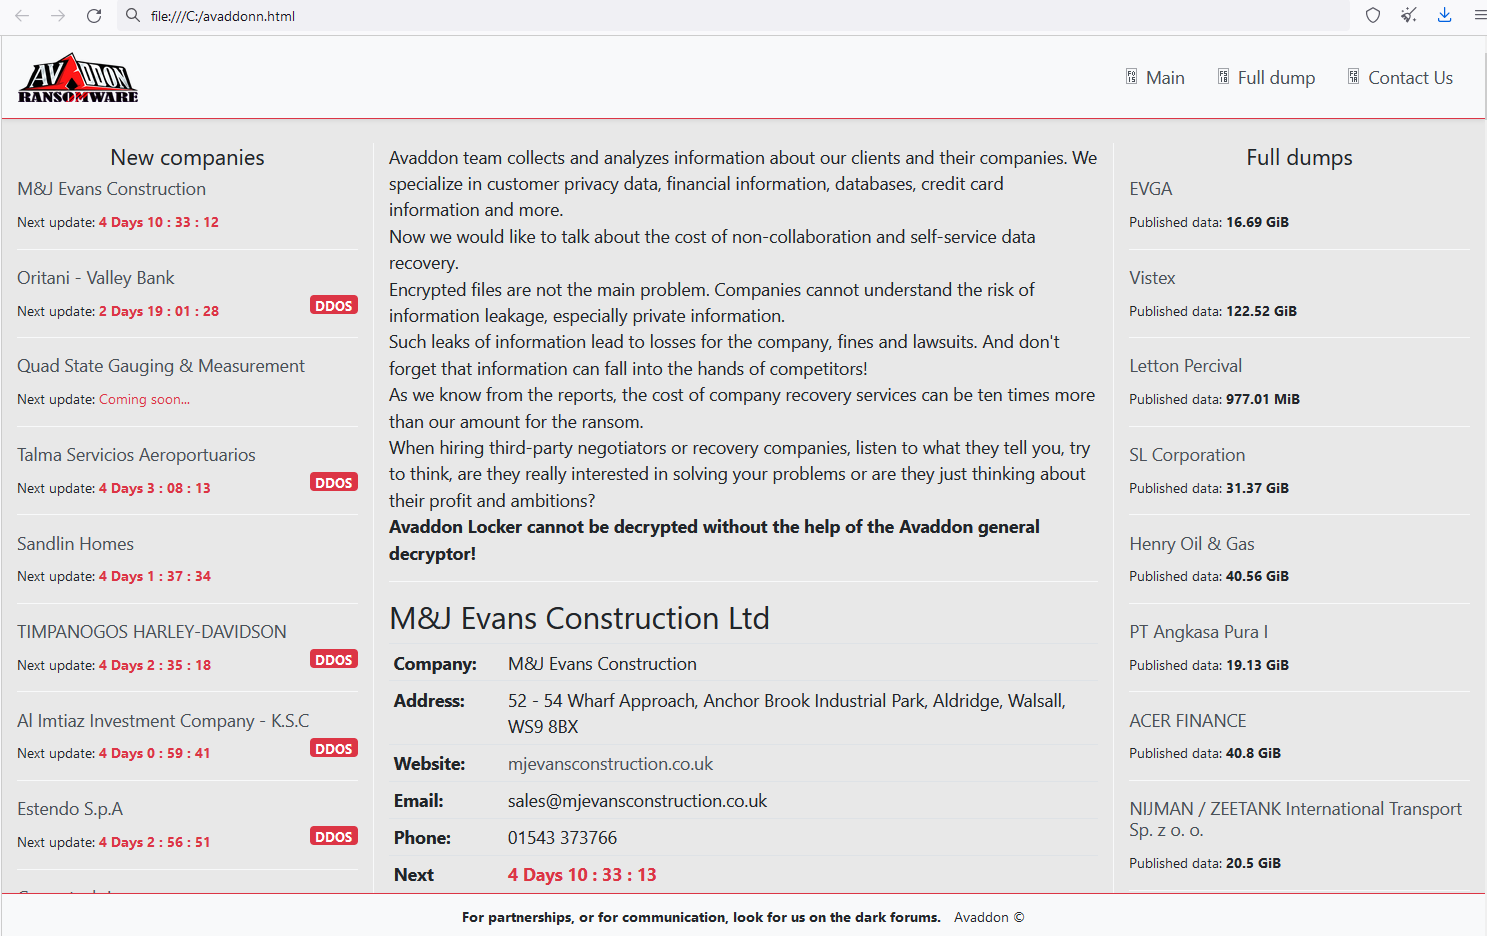Click the 'M&J Evans Construction Ltd' heading
The image size is (1487, 936).
[579, 619]
